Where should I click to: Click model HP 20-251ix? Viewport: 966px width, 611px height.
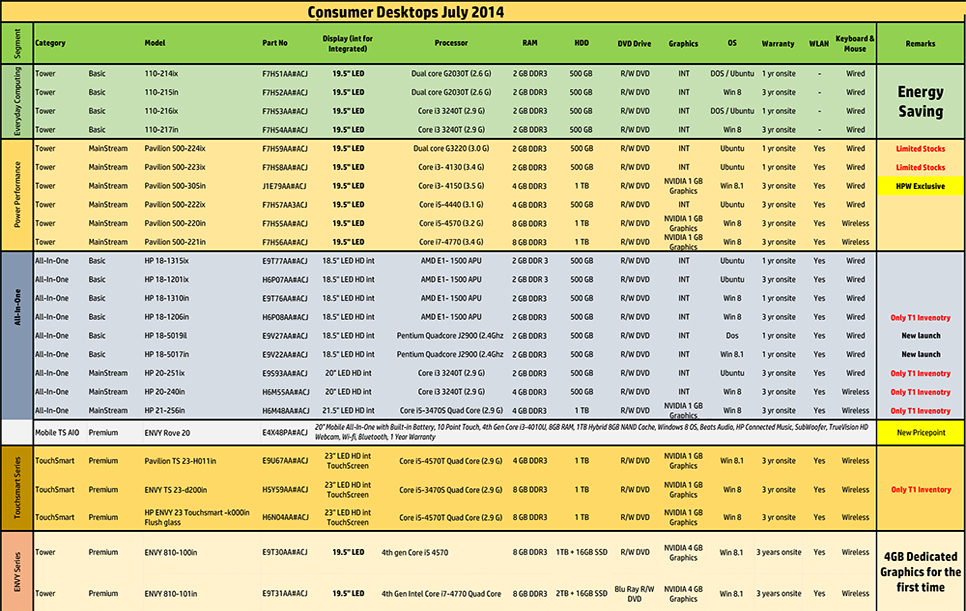164,373
